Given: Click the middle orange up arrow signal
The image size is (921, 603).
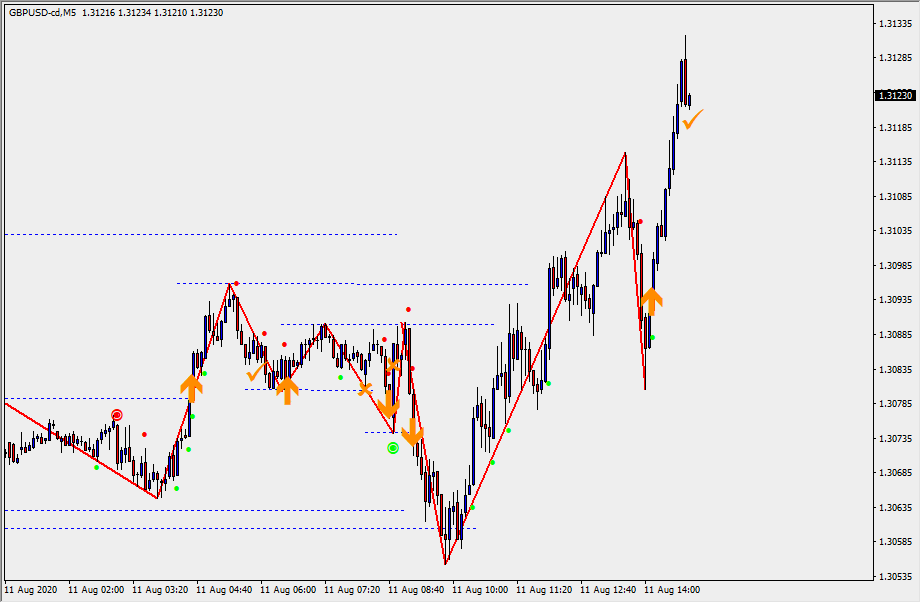Looking at the screenshot, I should [x=287, y=390].
